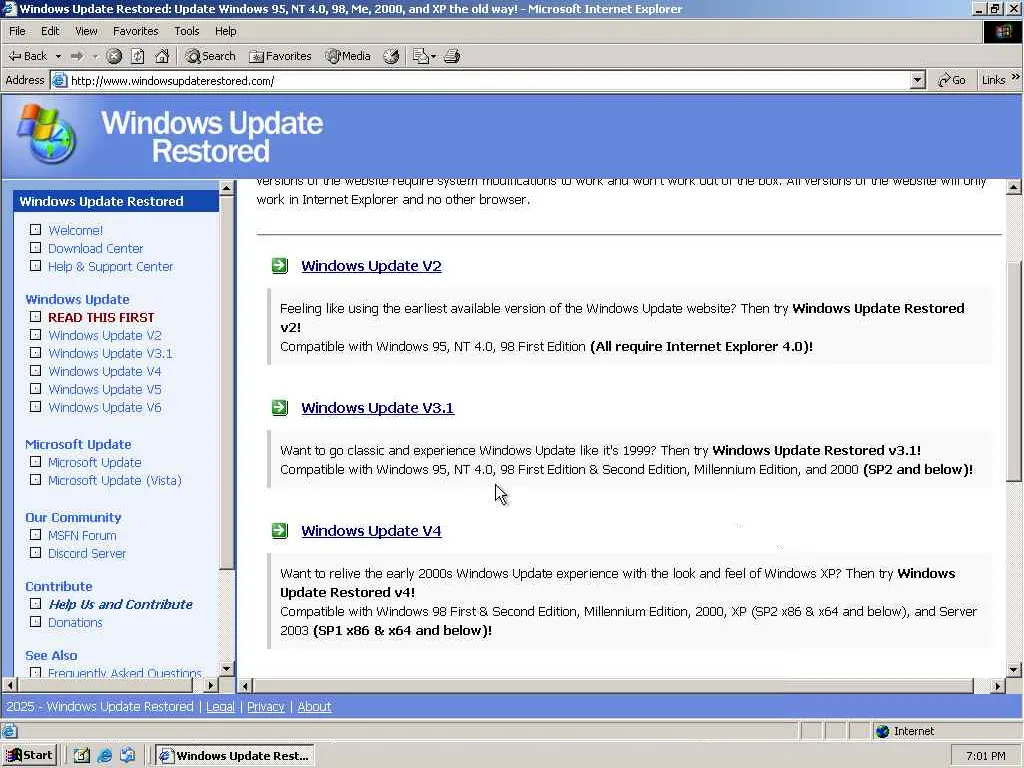Print the page using the Print icon

tap(452, 56)
